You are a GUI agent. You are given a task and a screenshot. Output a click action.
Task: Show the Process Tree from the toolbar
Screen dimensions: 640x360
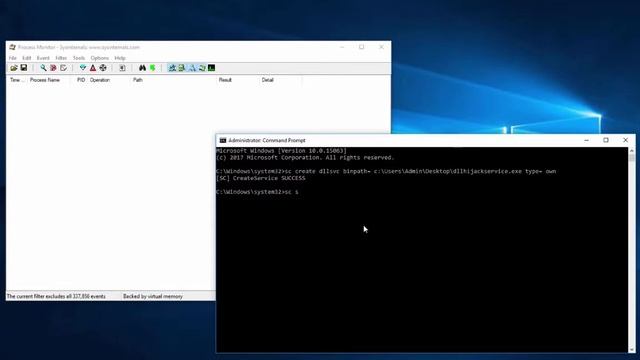coord(122,68)
